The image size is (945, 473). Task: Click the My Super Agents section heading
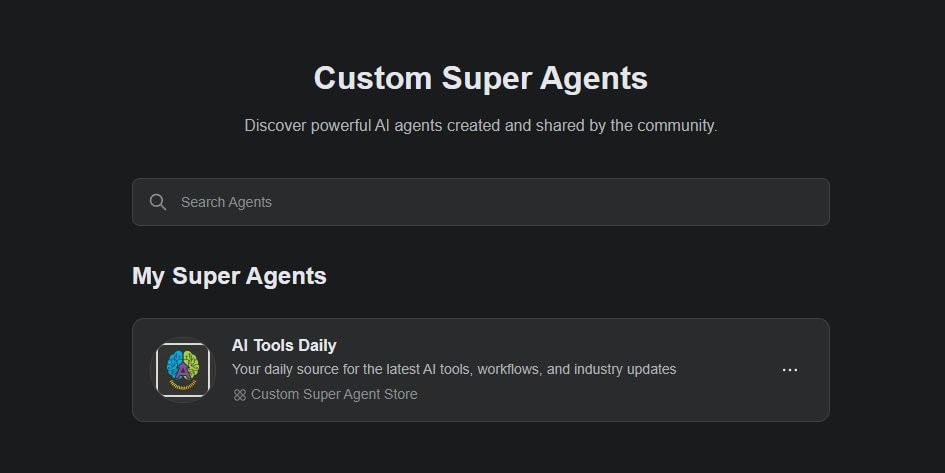(229, 276)
